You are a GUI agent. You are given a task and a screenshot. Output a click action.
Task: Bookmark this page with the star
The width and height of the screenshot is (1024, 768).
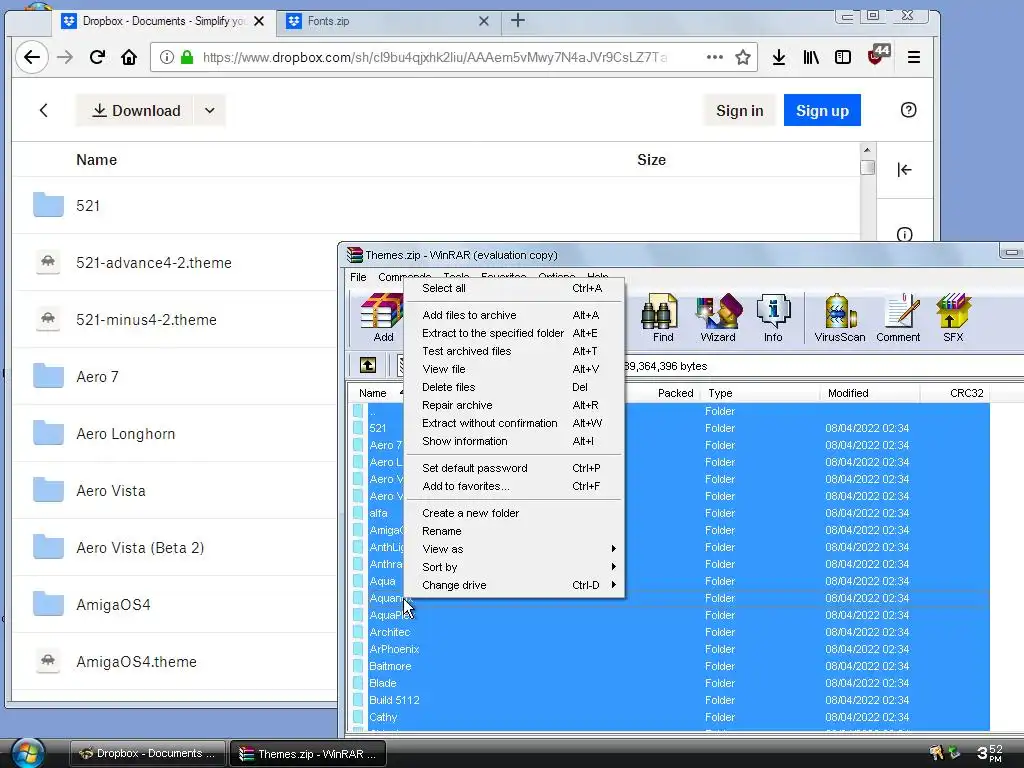click(743, 57)
